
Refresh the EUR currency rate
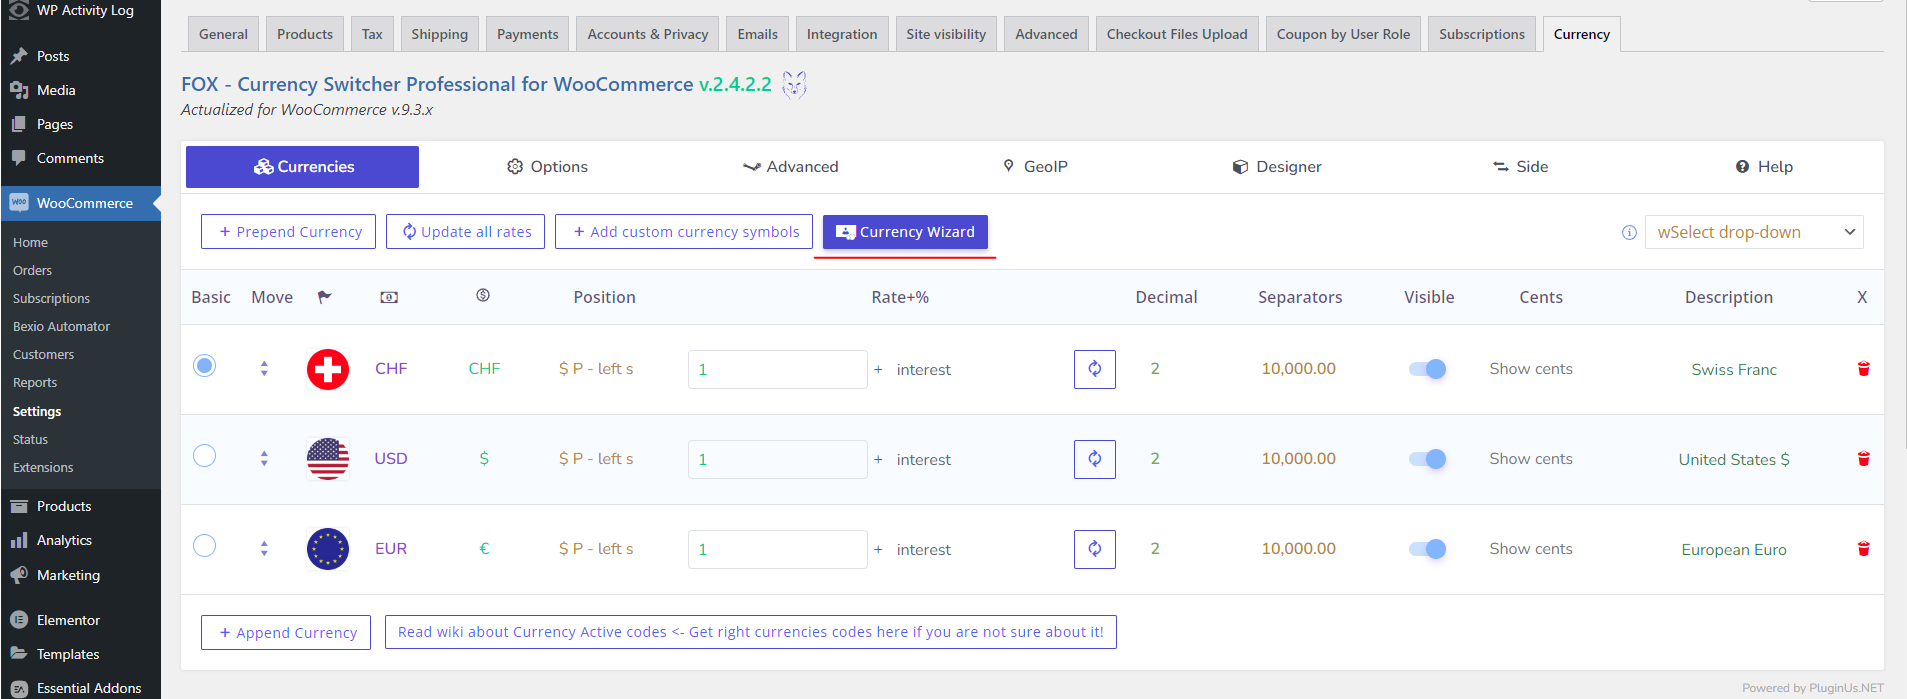coord(1094,549)
